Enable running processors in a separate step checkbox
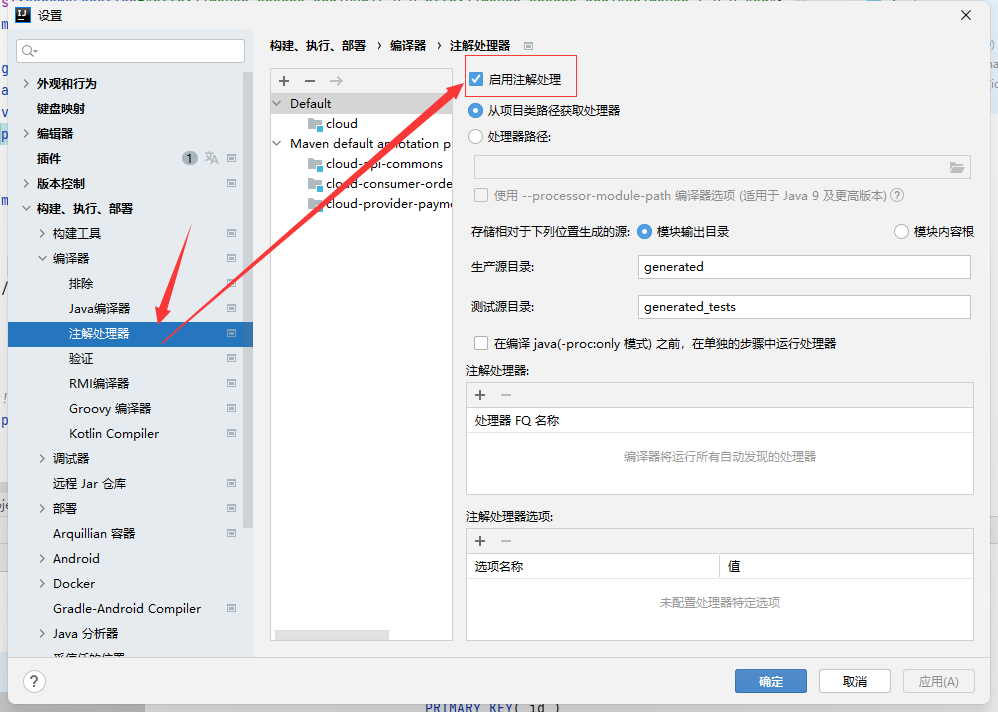 point(481,343)
